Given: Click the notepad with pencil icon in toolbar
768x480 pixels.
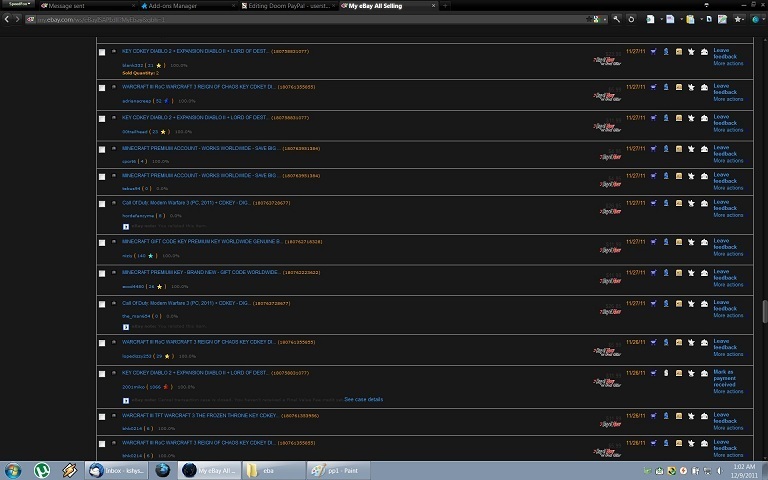Looking at the screenshot, I should click(722, 19).
